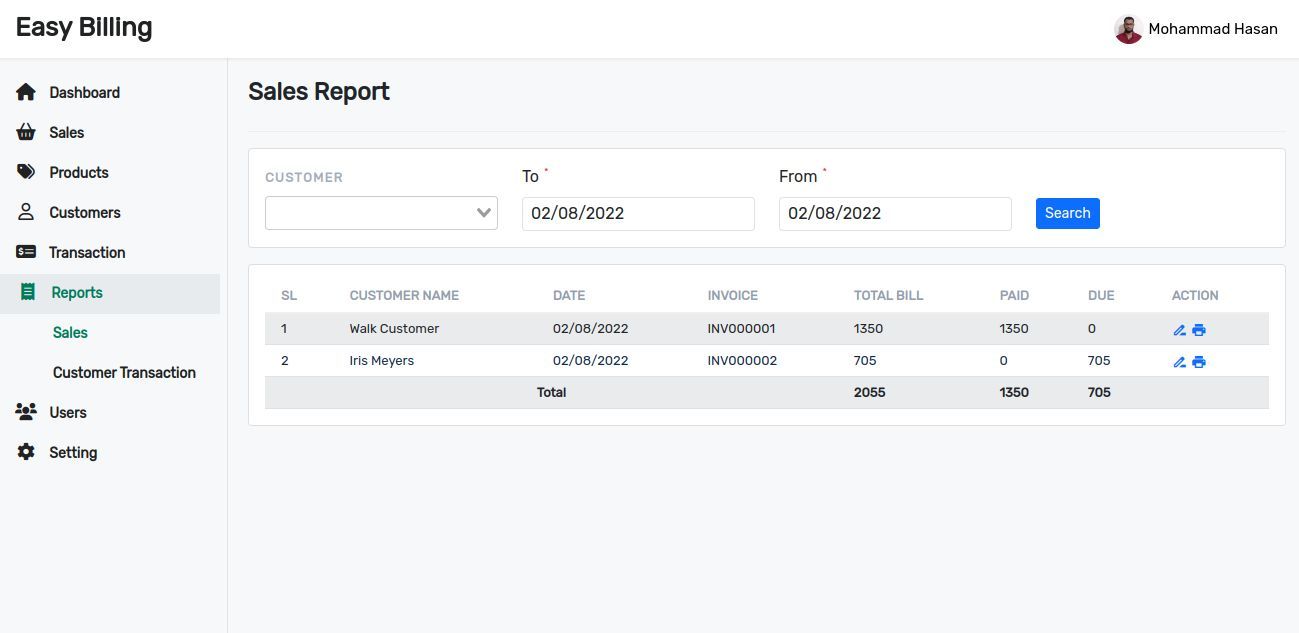1299x633 pixels.
Task: Click the To date input field
Action: [638, 214]
